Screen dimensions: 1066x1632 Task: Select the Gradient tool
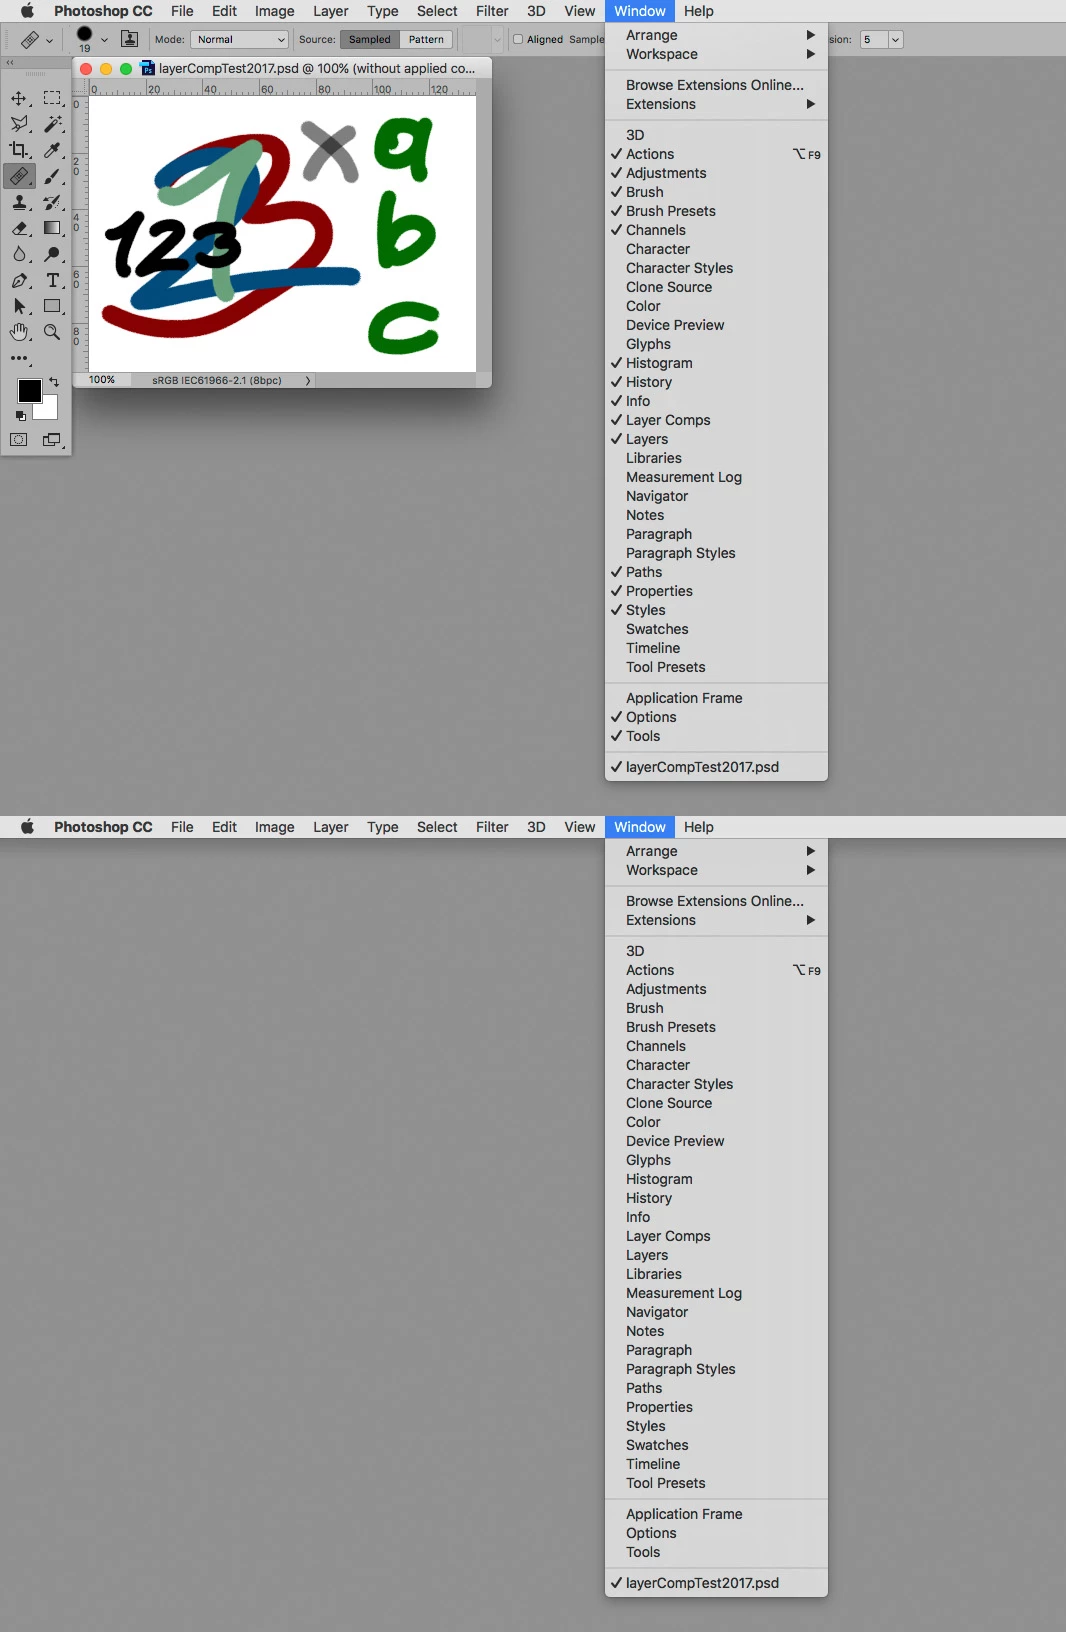tap(52, 228)
